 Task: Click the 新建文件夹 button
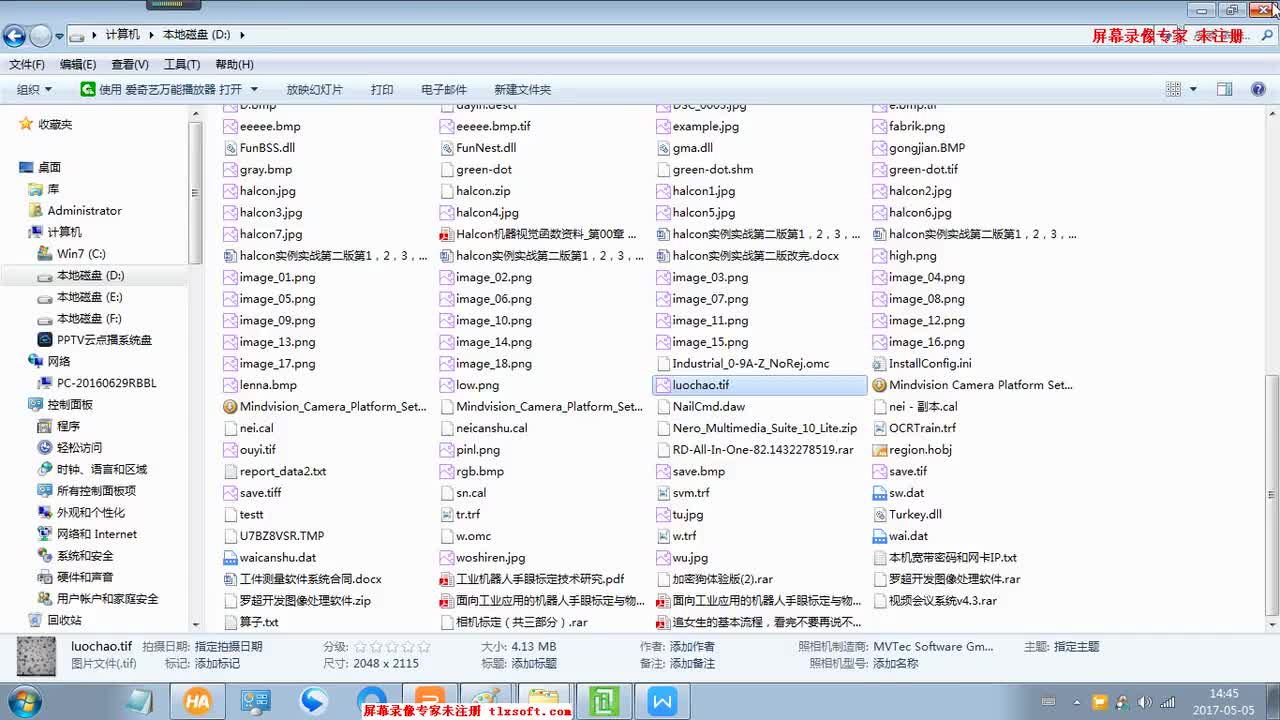[x=522, y=89]
